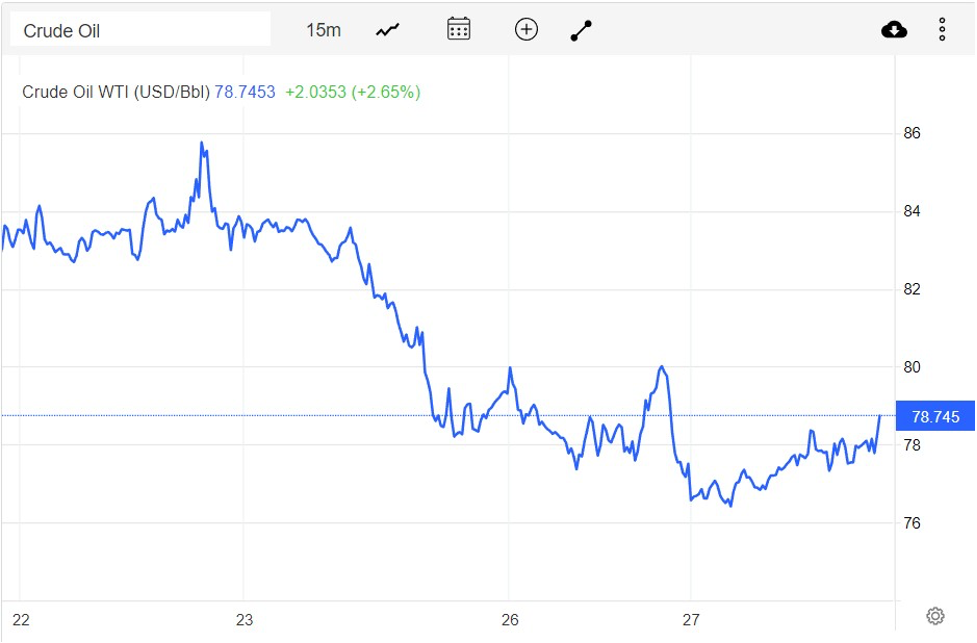
Task: Click the Crude Oil WTI (USD/Bbl) legend label
Action: coord(116,92)
